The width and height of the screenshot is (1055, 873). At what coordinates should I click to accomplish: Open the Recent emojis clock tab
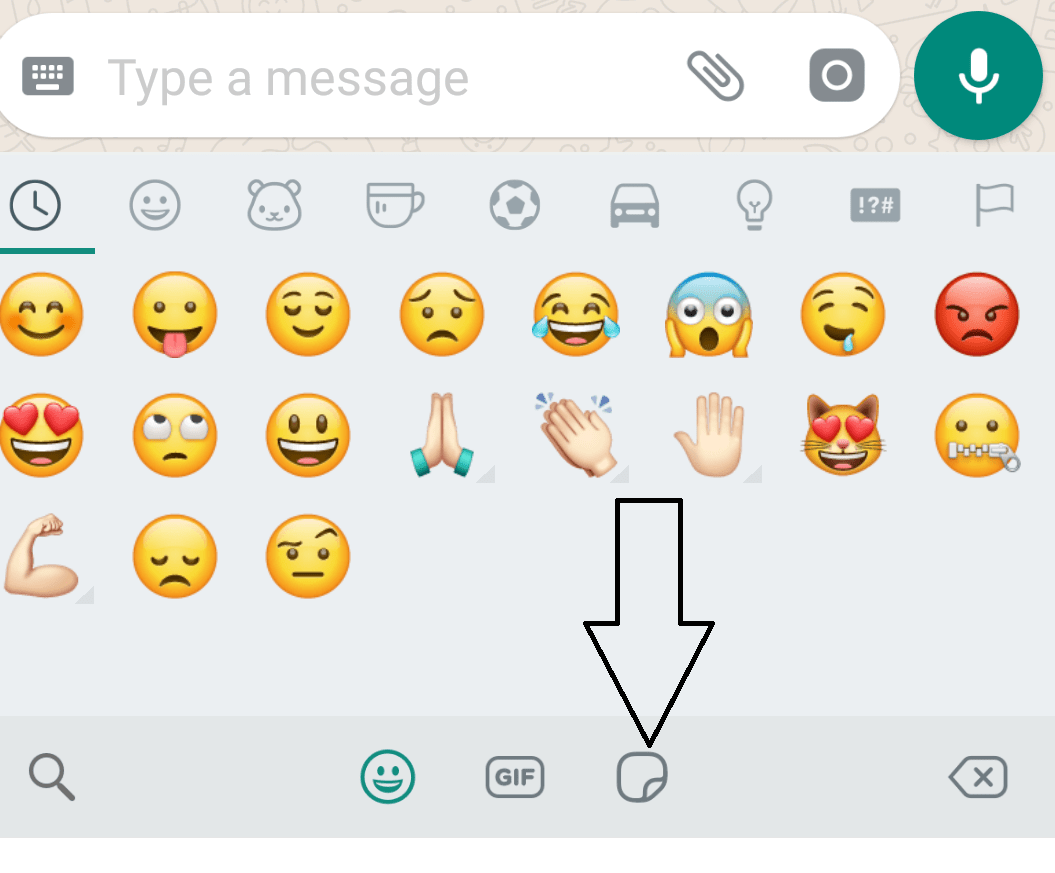(35, 205)
